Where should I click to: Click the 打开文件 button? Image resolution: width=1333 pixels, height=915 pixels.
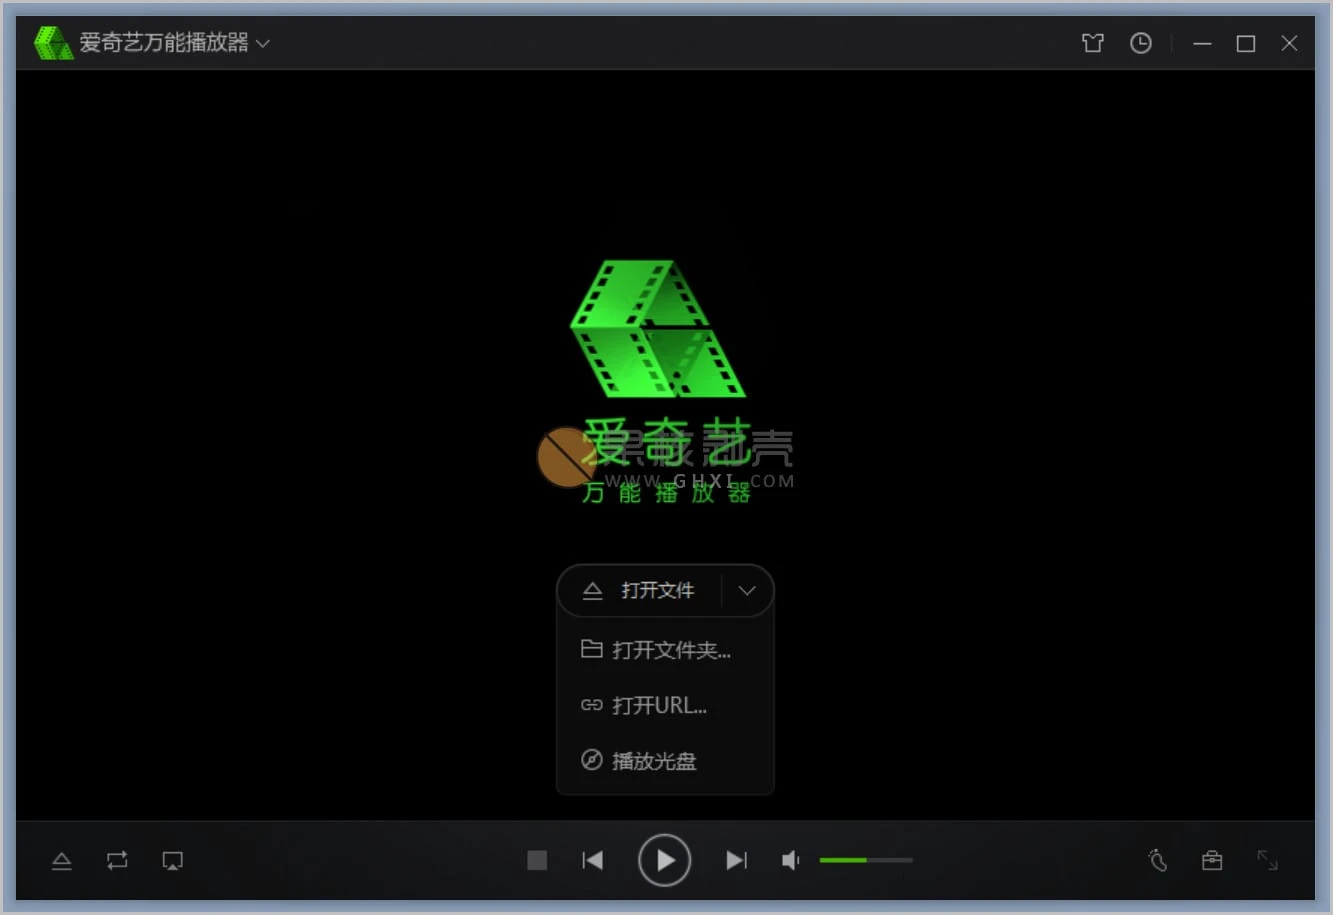click(x=640, y=591)
